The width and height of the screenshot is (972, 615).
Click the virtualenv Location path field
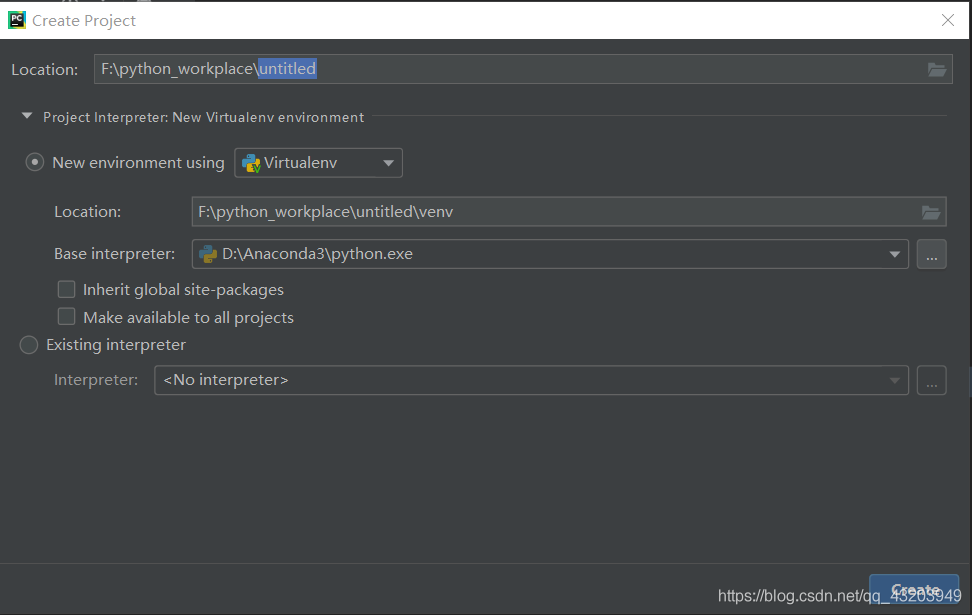pyautogui.click(x=550, y=212)
